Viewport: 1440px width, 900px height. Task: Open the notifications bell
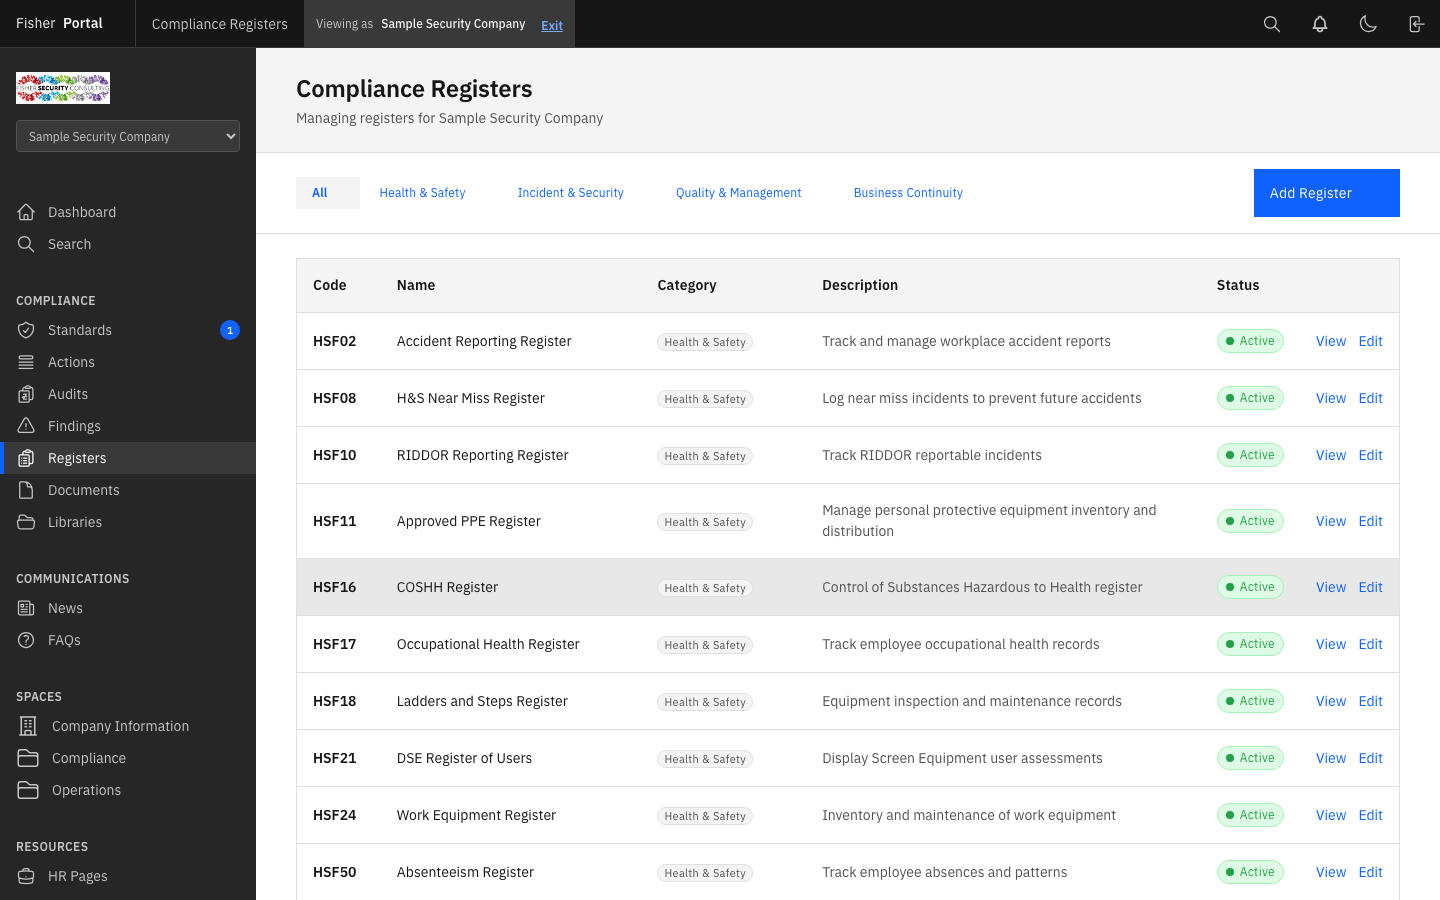[1320, 23]
